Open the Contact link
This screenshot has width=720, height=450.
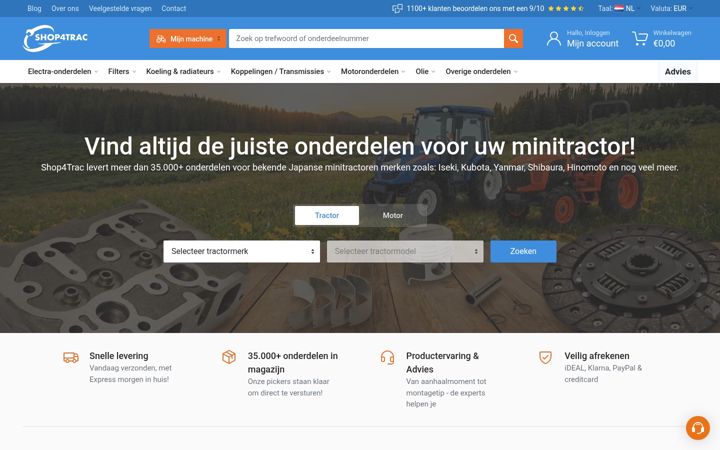coord(174,8)
